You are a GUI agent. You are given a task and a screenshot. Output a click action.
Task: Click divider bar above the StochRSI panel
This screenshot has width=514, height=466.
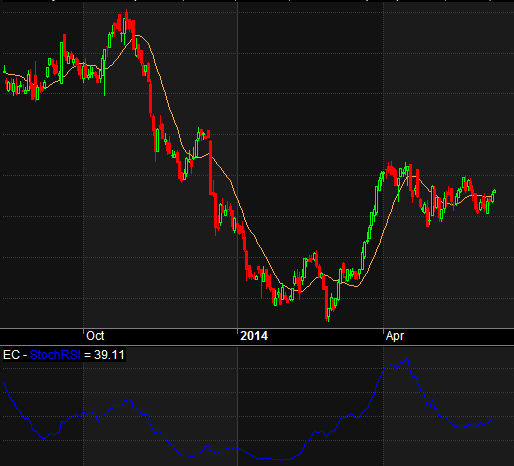(x=257, y=345)
